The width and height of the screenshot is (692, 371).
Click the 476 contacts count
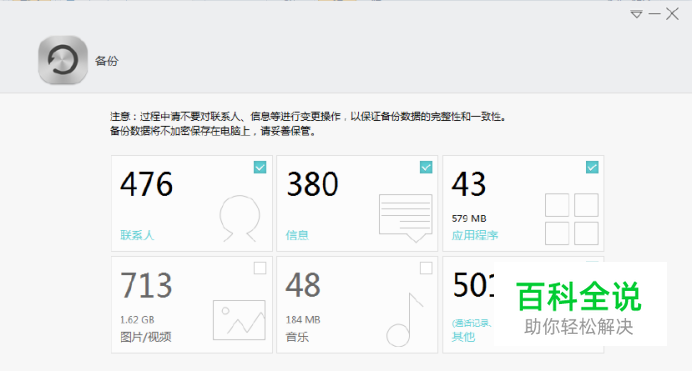[147, 184]
